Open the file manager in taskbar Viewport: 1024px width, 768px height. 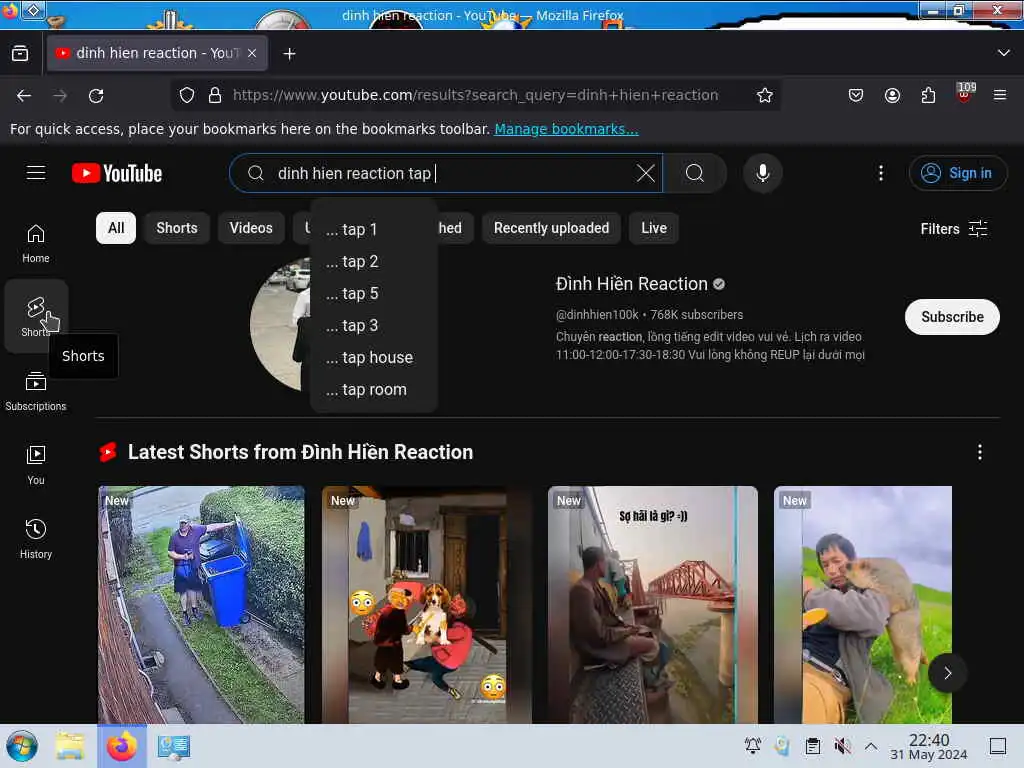tap(70, 746)
